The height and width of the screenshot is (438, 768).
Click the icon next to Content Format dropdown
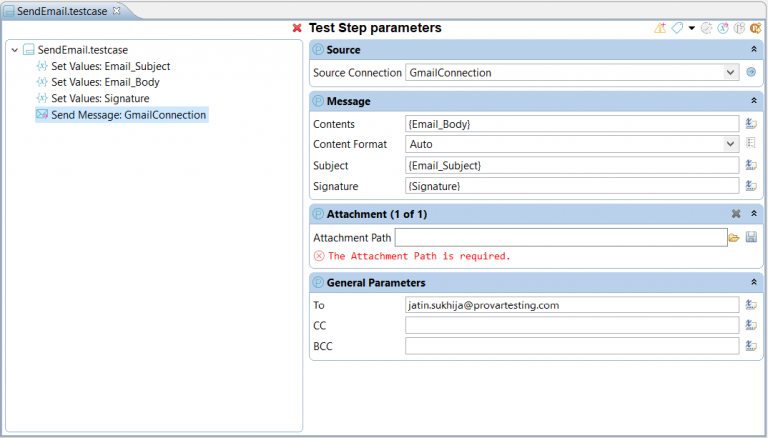tap(751, 143)
